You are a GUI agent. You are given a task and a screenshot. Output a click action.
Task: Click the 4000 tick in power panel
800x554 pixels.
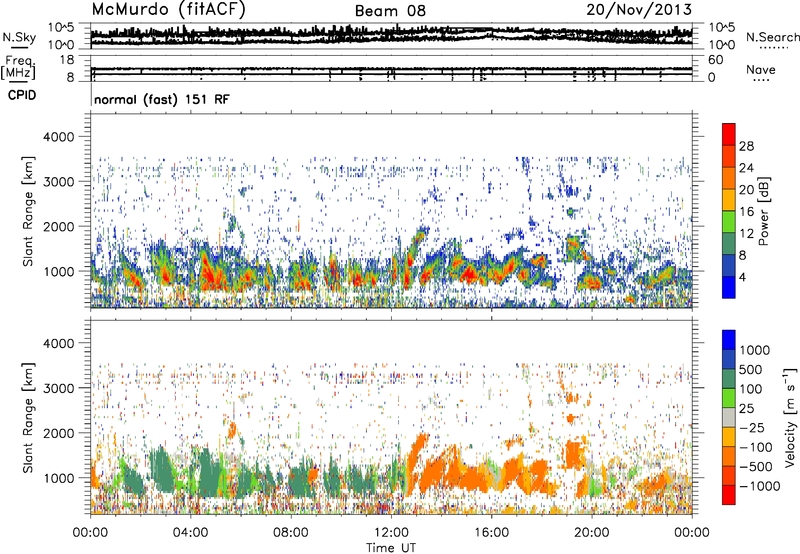[x=58, y=137]
